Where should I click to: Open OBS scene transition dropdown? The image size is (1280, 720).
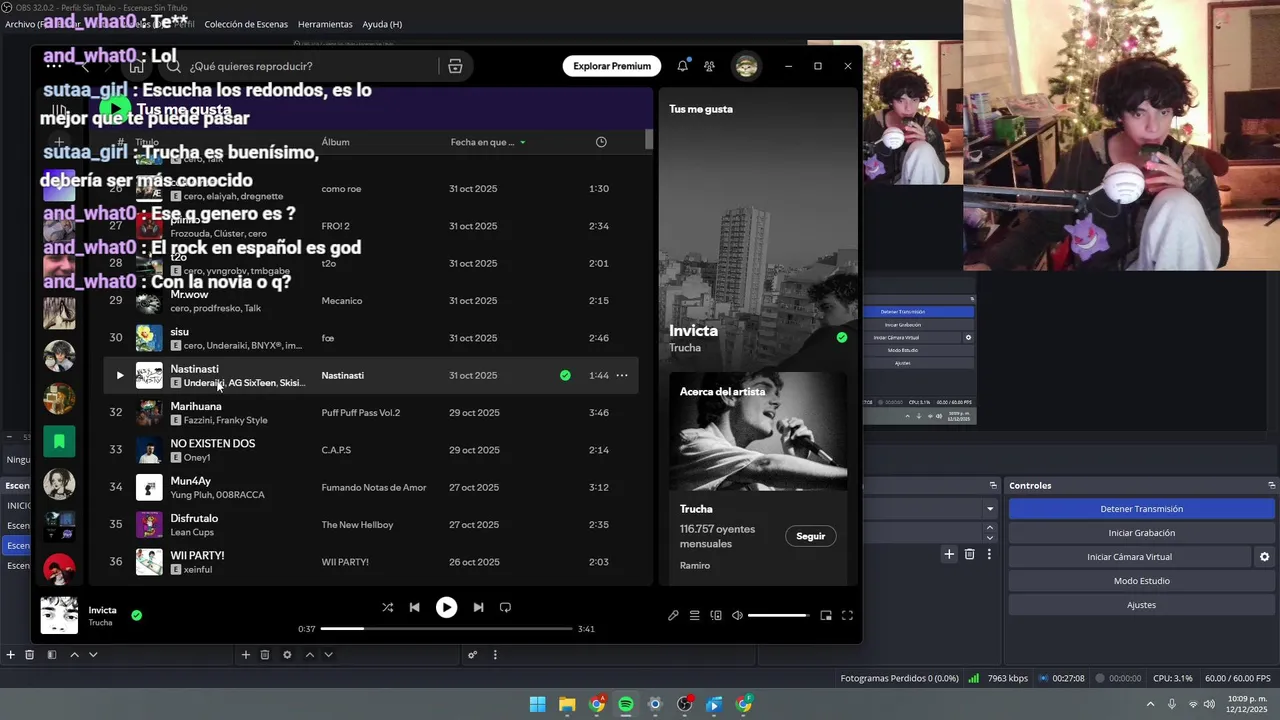990,509
